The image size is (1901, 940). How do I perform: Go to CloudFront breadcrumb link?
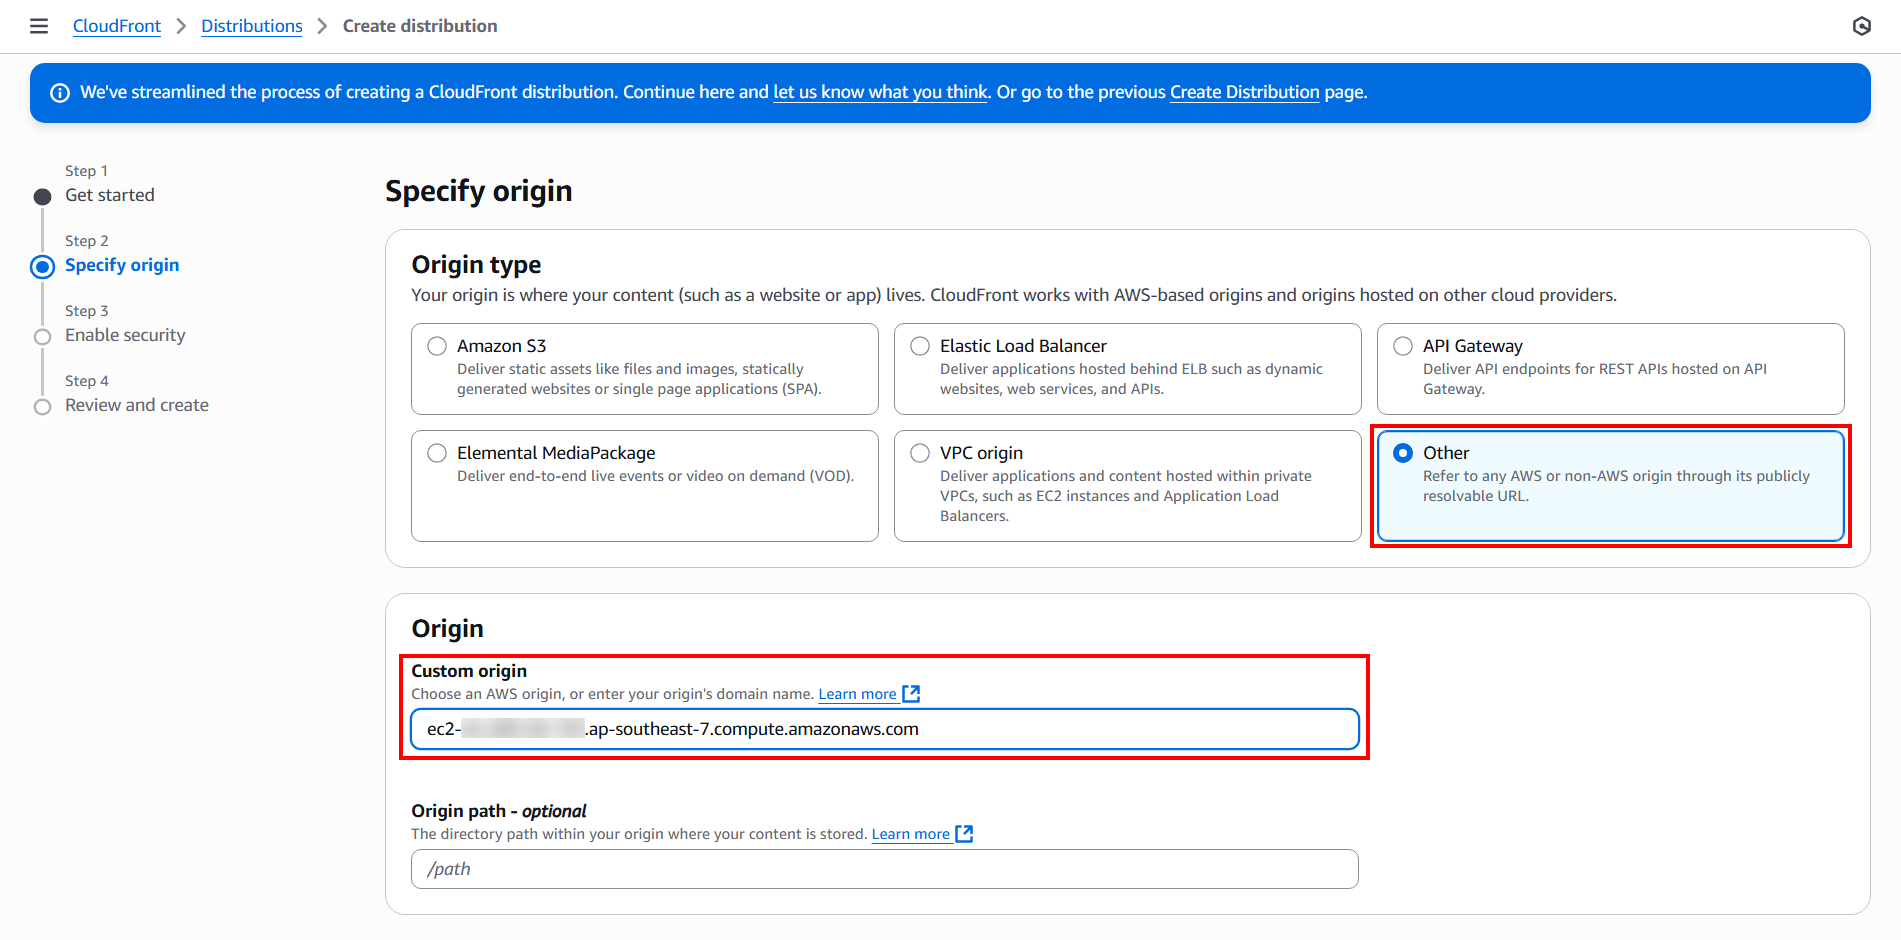click(x=117, y=26)
